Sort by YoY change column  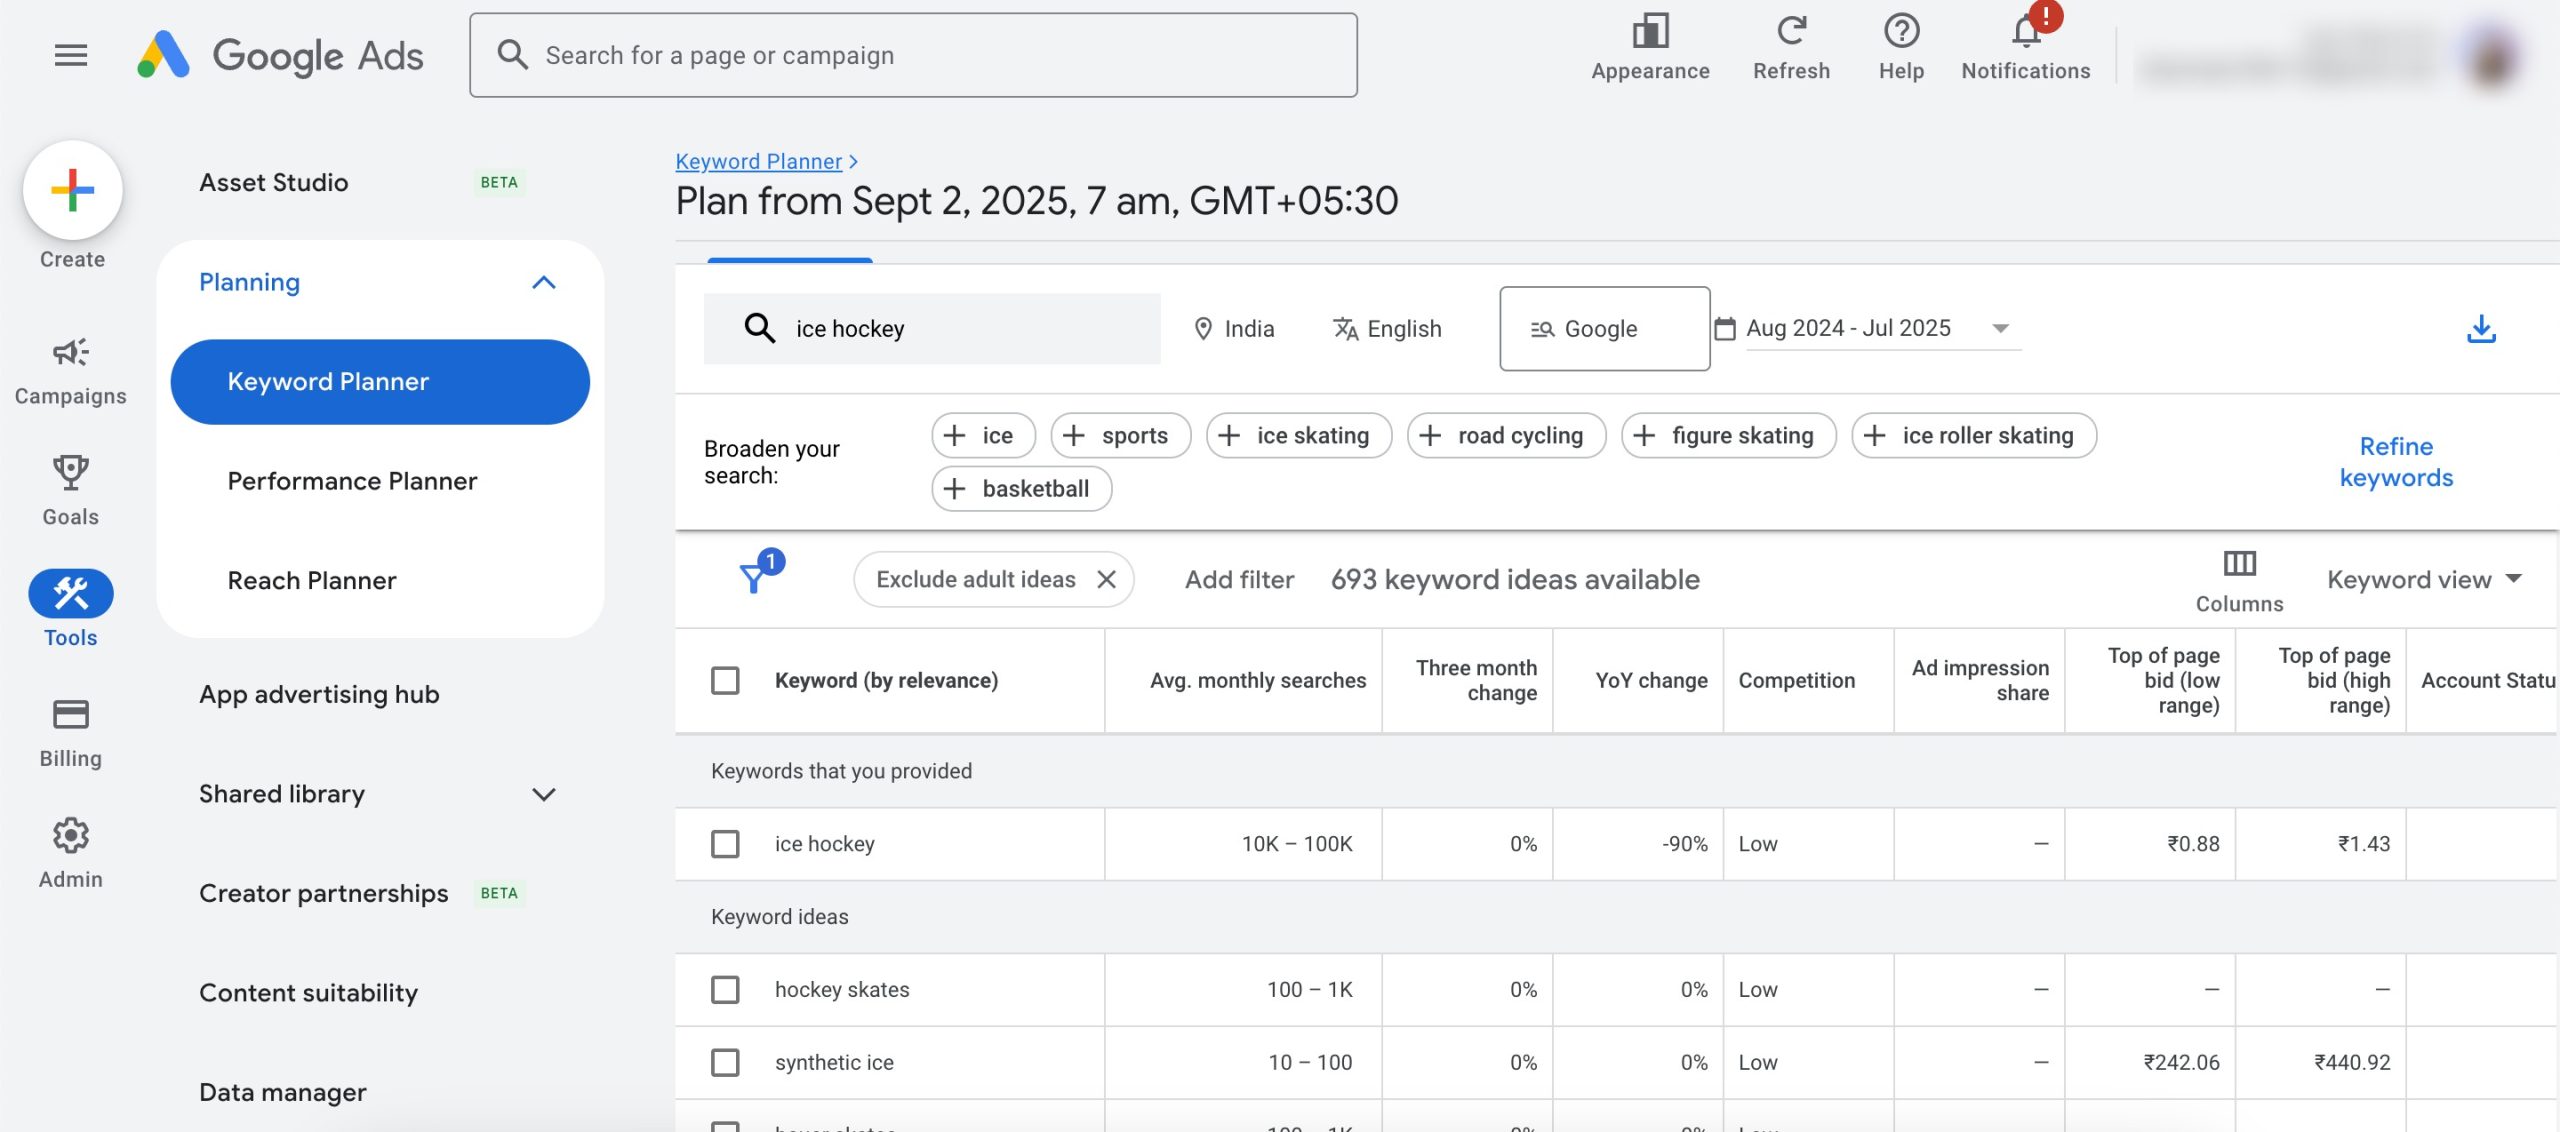[x=1651, y=681]
